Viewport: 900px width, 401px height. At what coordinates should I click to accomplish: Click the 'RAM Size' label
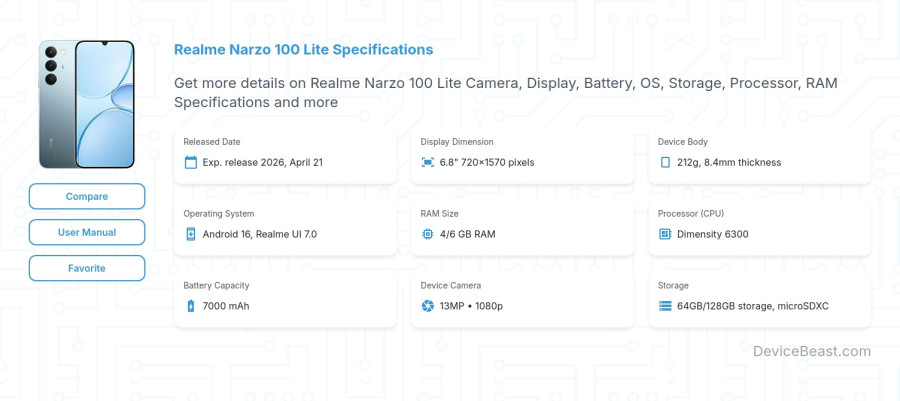439,213
